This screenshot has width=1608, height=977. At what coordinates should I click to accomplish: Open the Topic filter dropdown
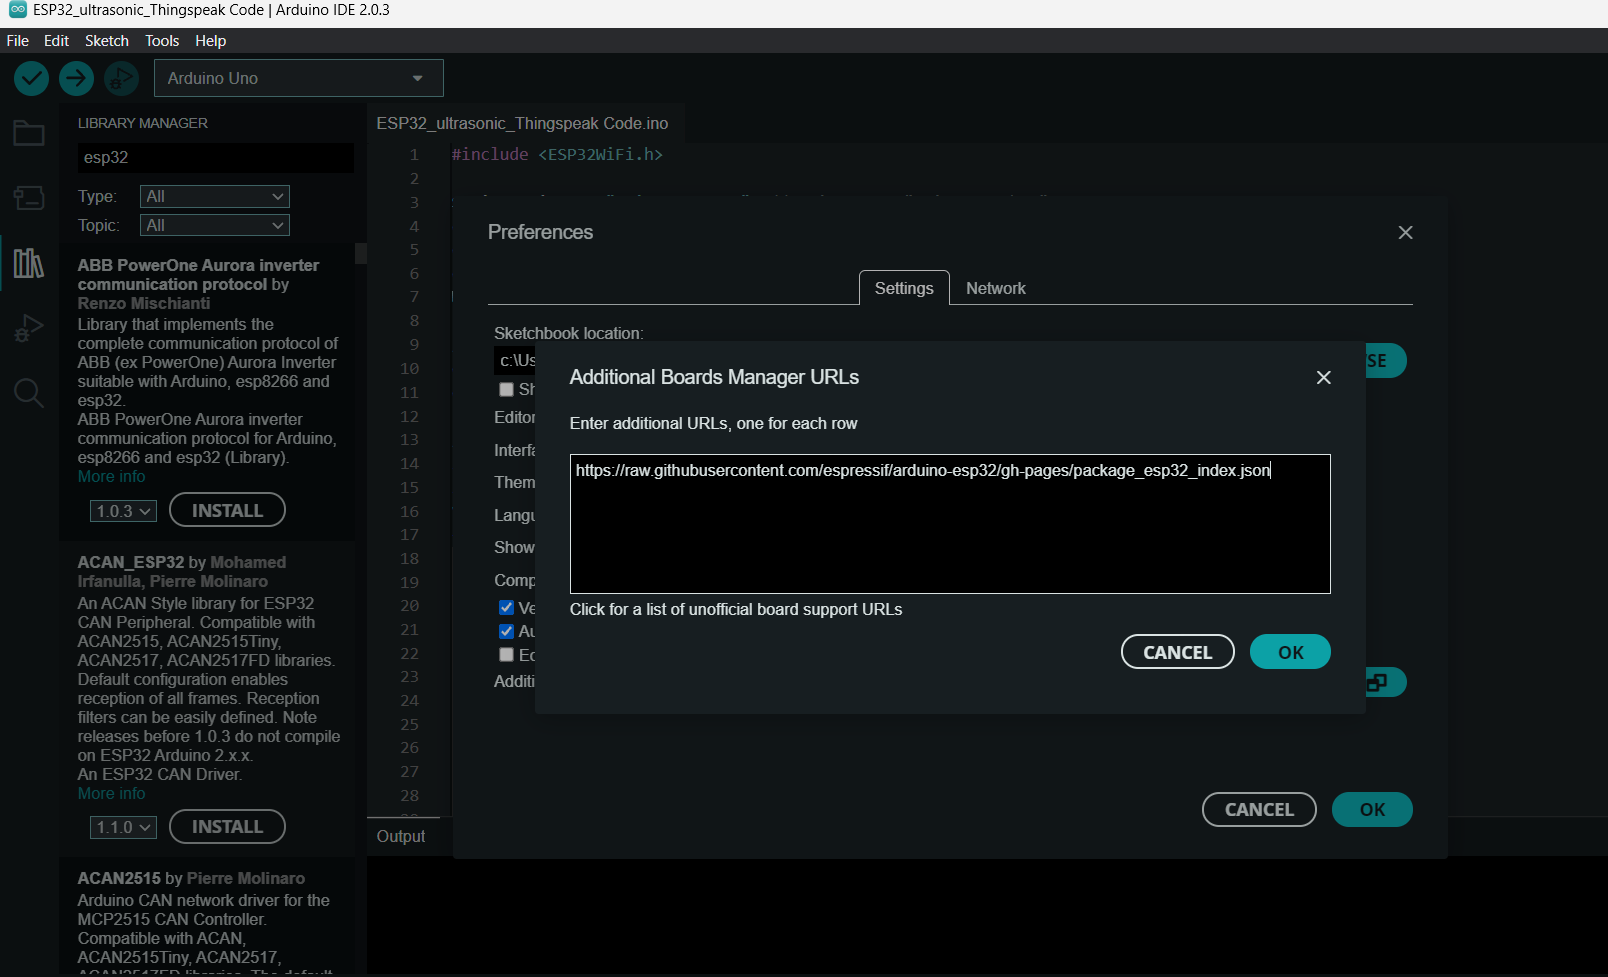214,225
